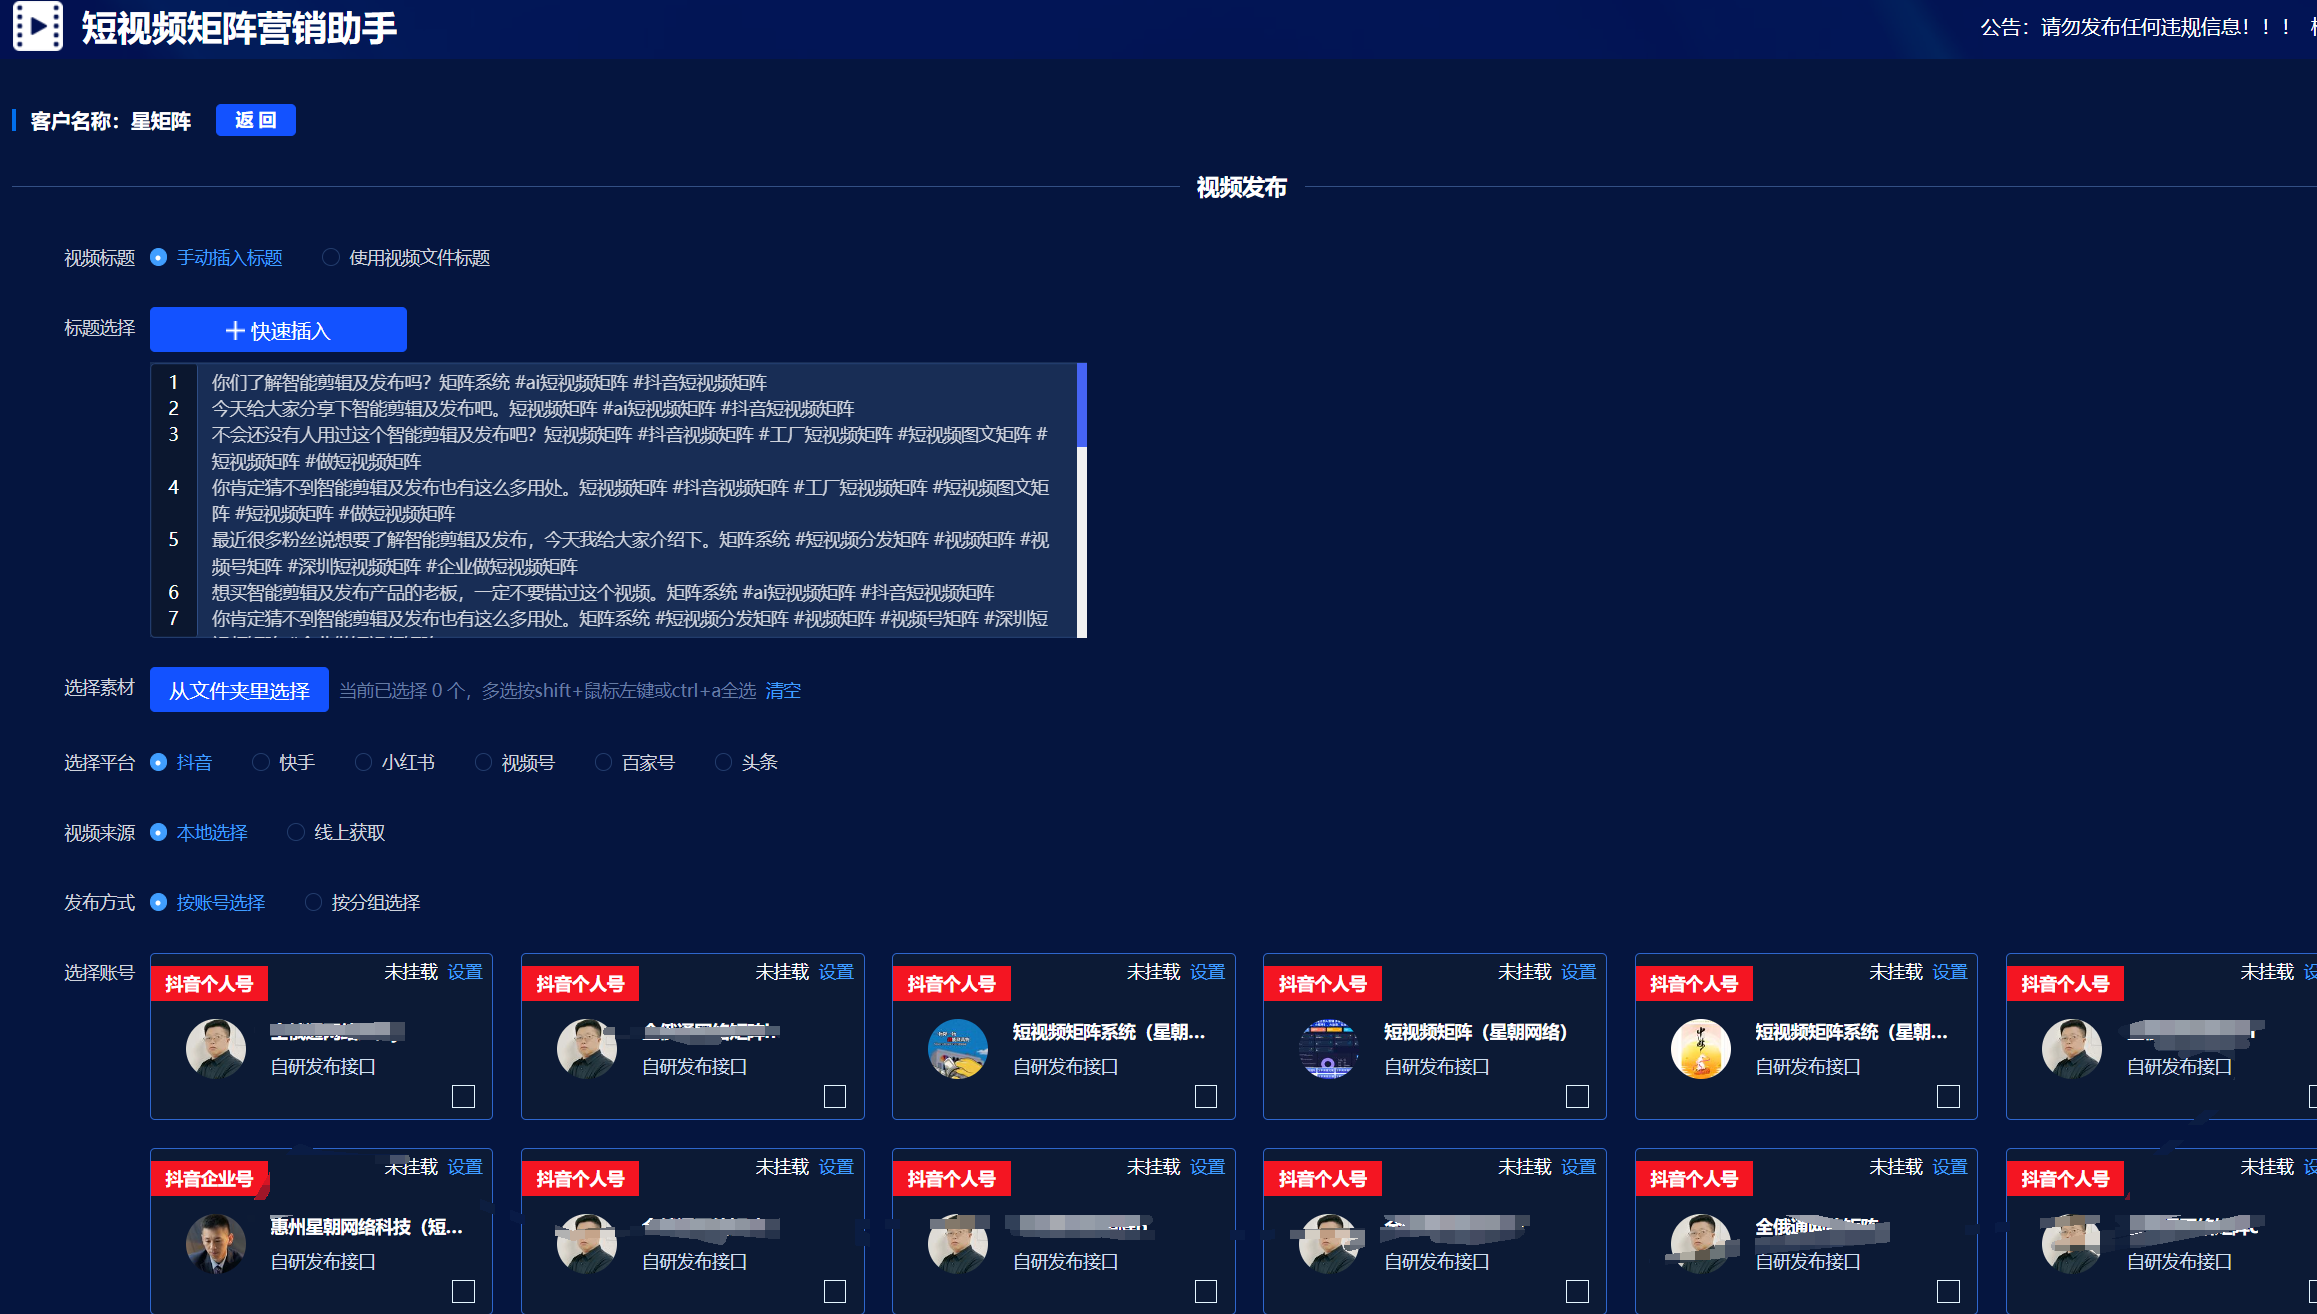Screen dimensions: 2317x1314
Task: Click avatar of 短视频矩阵(星朝网络) account
Action: [1328, 1048]
